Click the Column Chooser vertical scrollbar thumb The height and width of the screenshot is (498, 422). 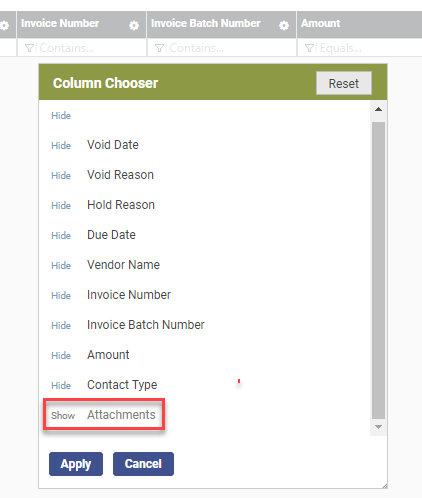[x=378, y=270]
